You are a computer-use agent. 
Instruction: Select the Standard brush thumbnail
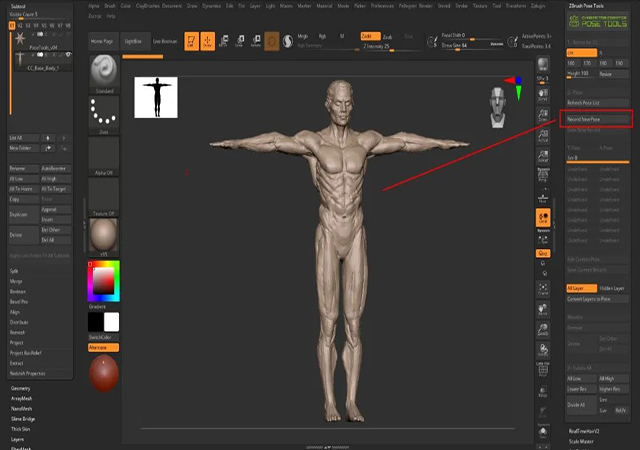[103, 71]
